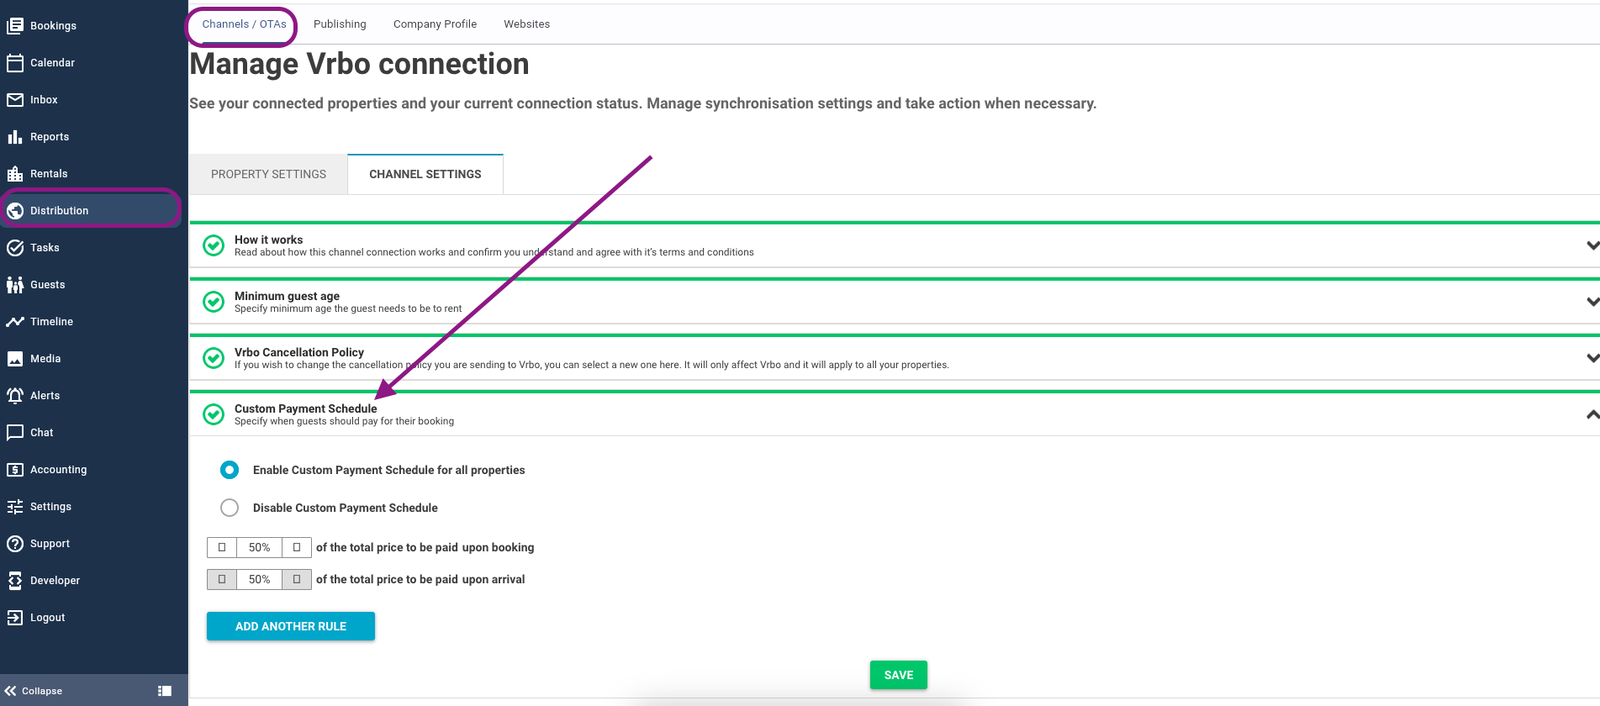Click the Accounting dollar icon

[15, 470]
